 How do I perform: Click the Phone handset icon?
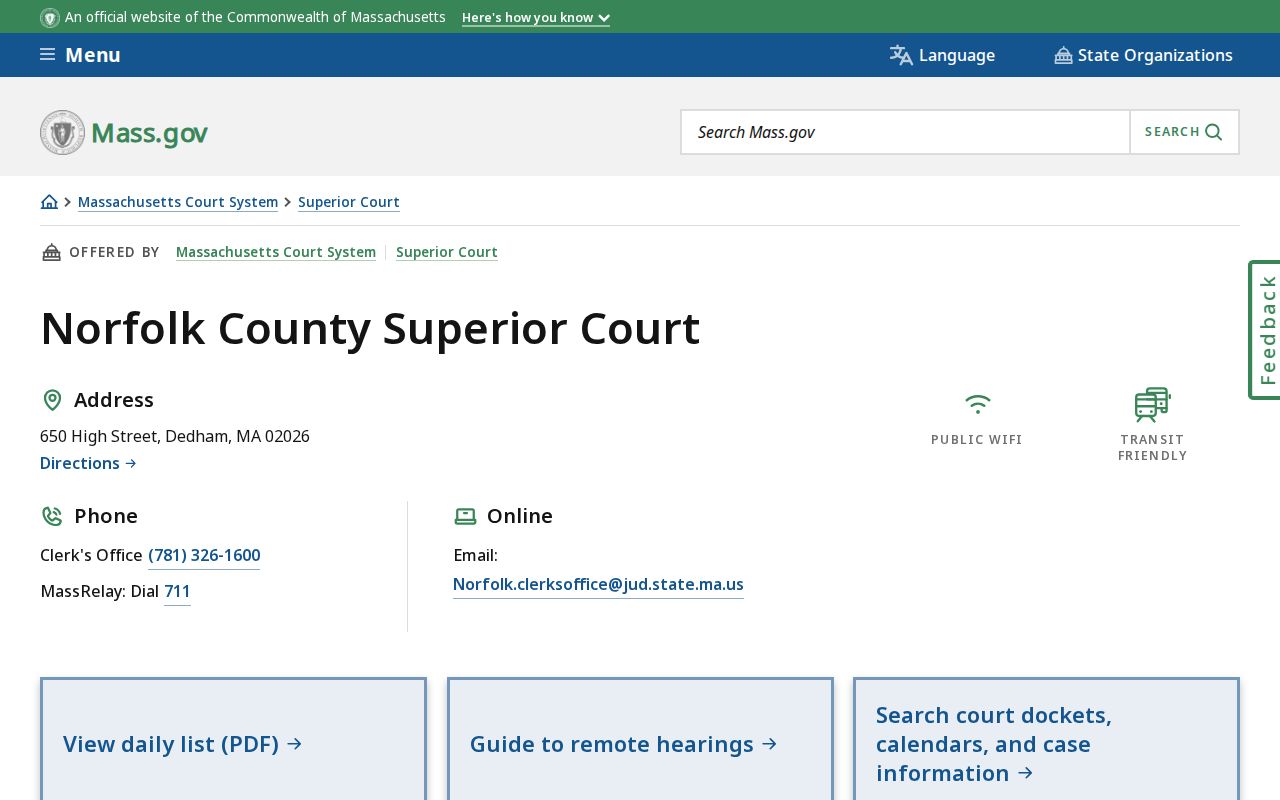52,516
